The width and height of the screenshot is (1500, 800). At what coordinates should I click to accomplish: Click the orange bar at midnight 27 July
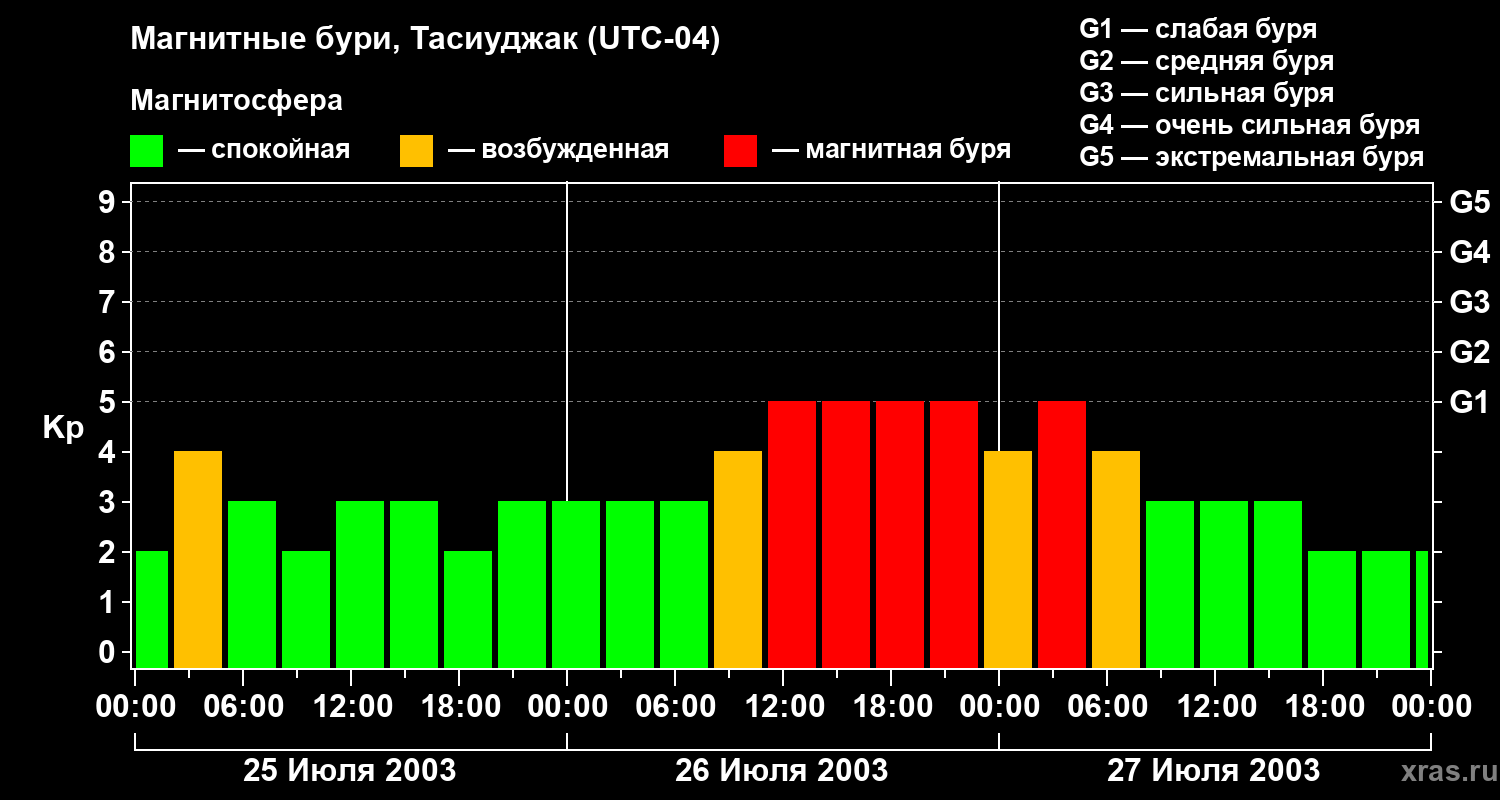click(x=1008, y=560)
